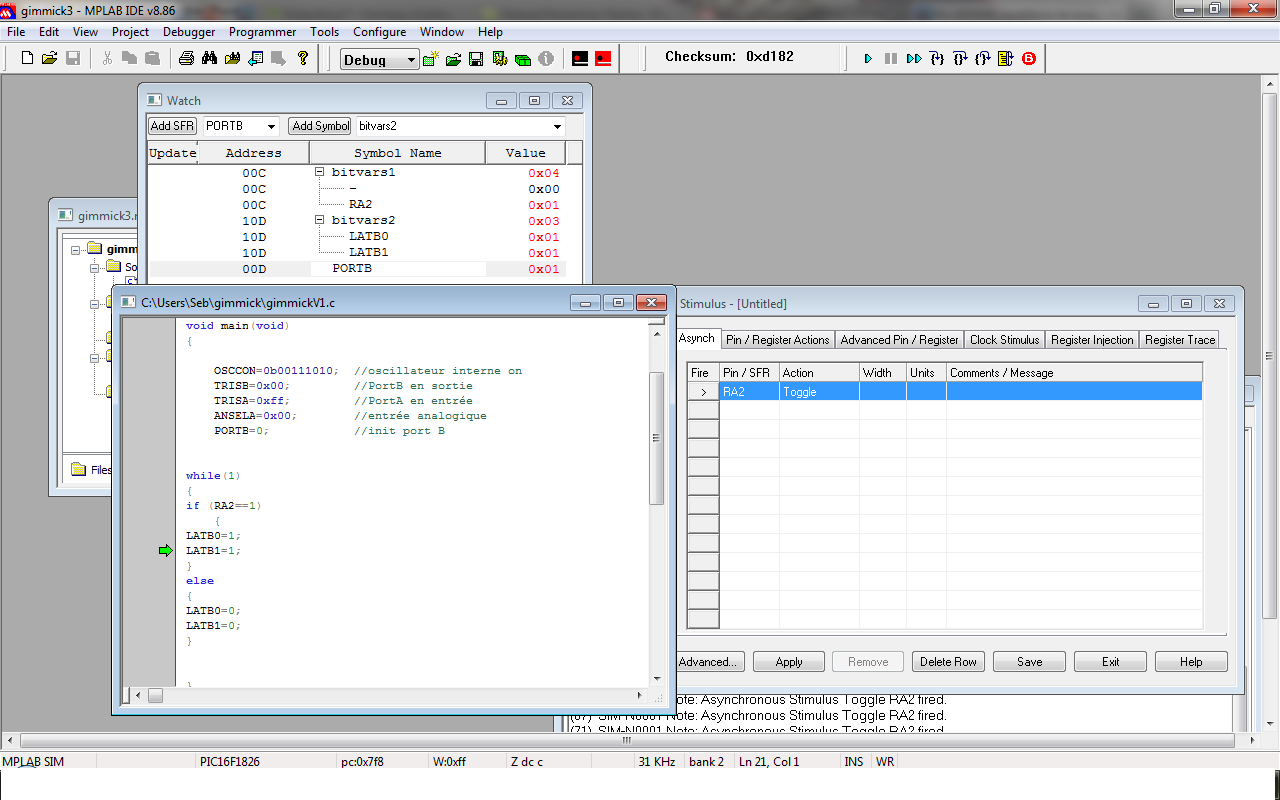Fire the RA2 Toggle stimulus row
This screenshot has width=1280, height=800.
(703, 392)
